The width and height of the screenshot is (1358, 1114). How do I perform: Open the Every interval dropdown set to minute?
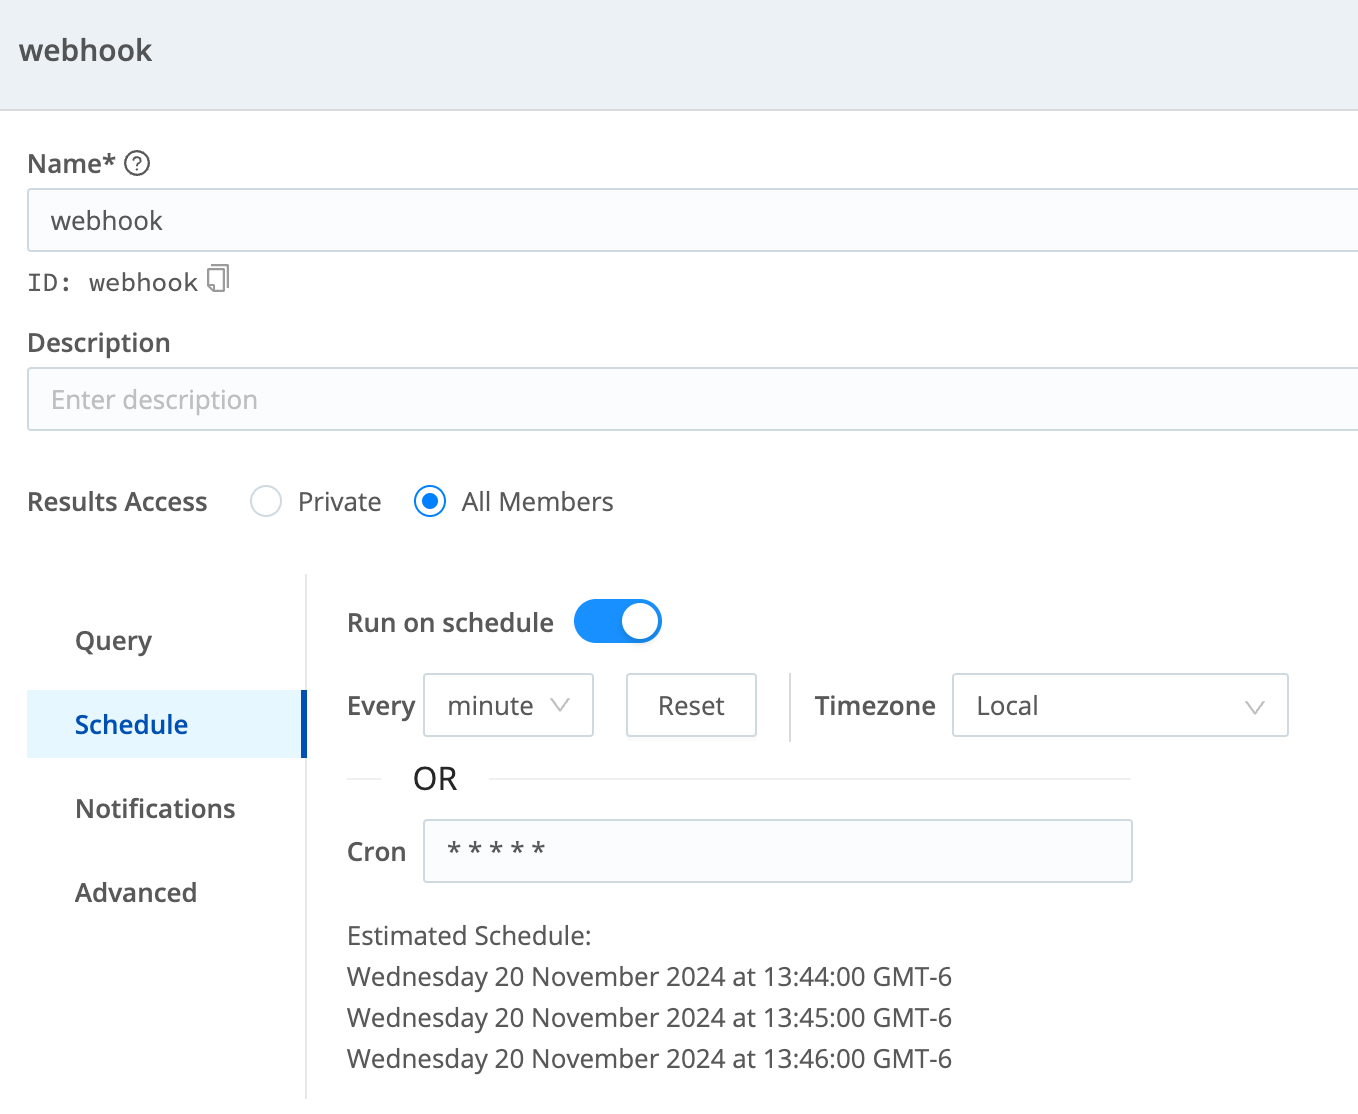(x=508, y=705)
